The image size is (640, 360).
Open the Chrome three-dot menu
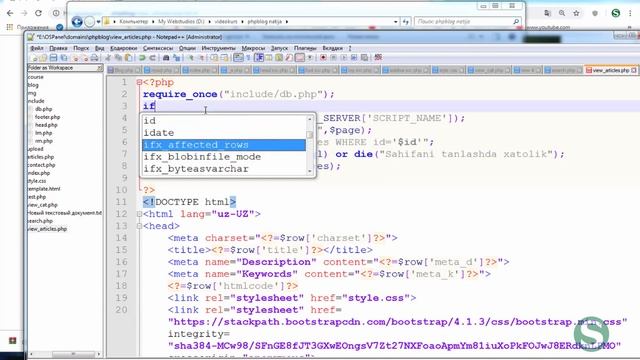[x=630, y=13]
